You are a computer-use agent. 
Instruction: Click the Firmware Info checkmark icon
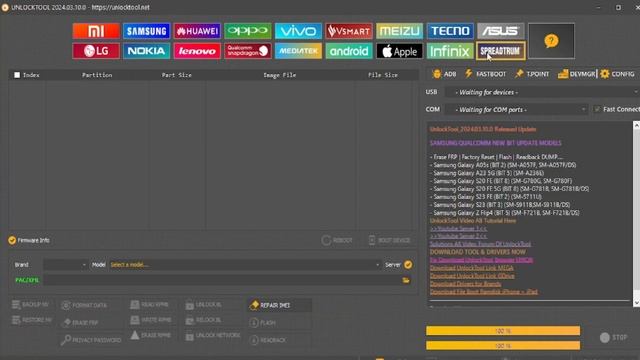pos(12,240)
